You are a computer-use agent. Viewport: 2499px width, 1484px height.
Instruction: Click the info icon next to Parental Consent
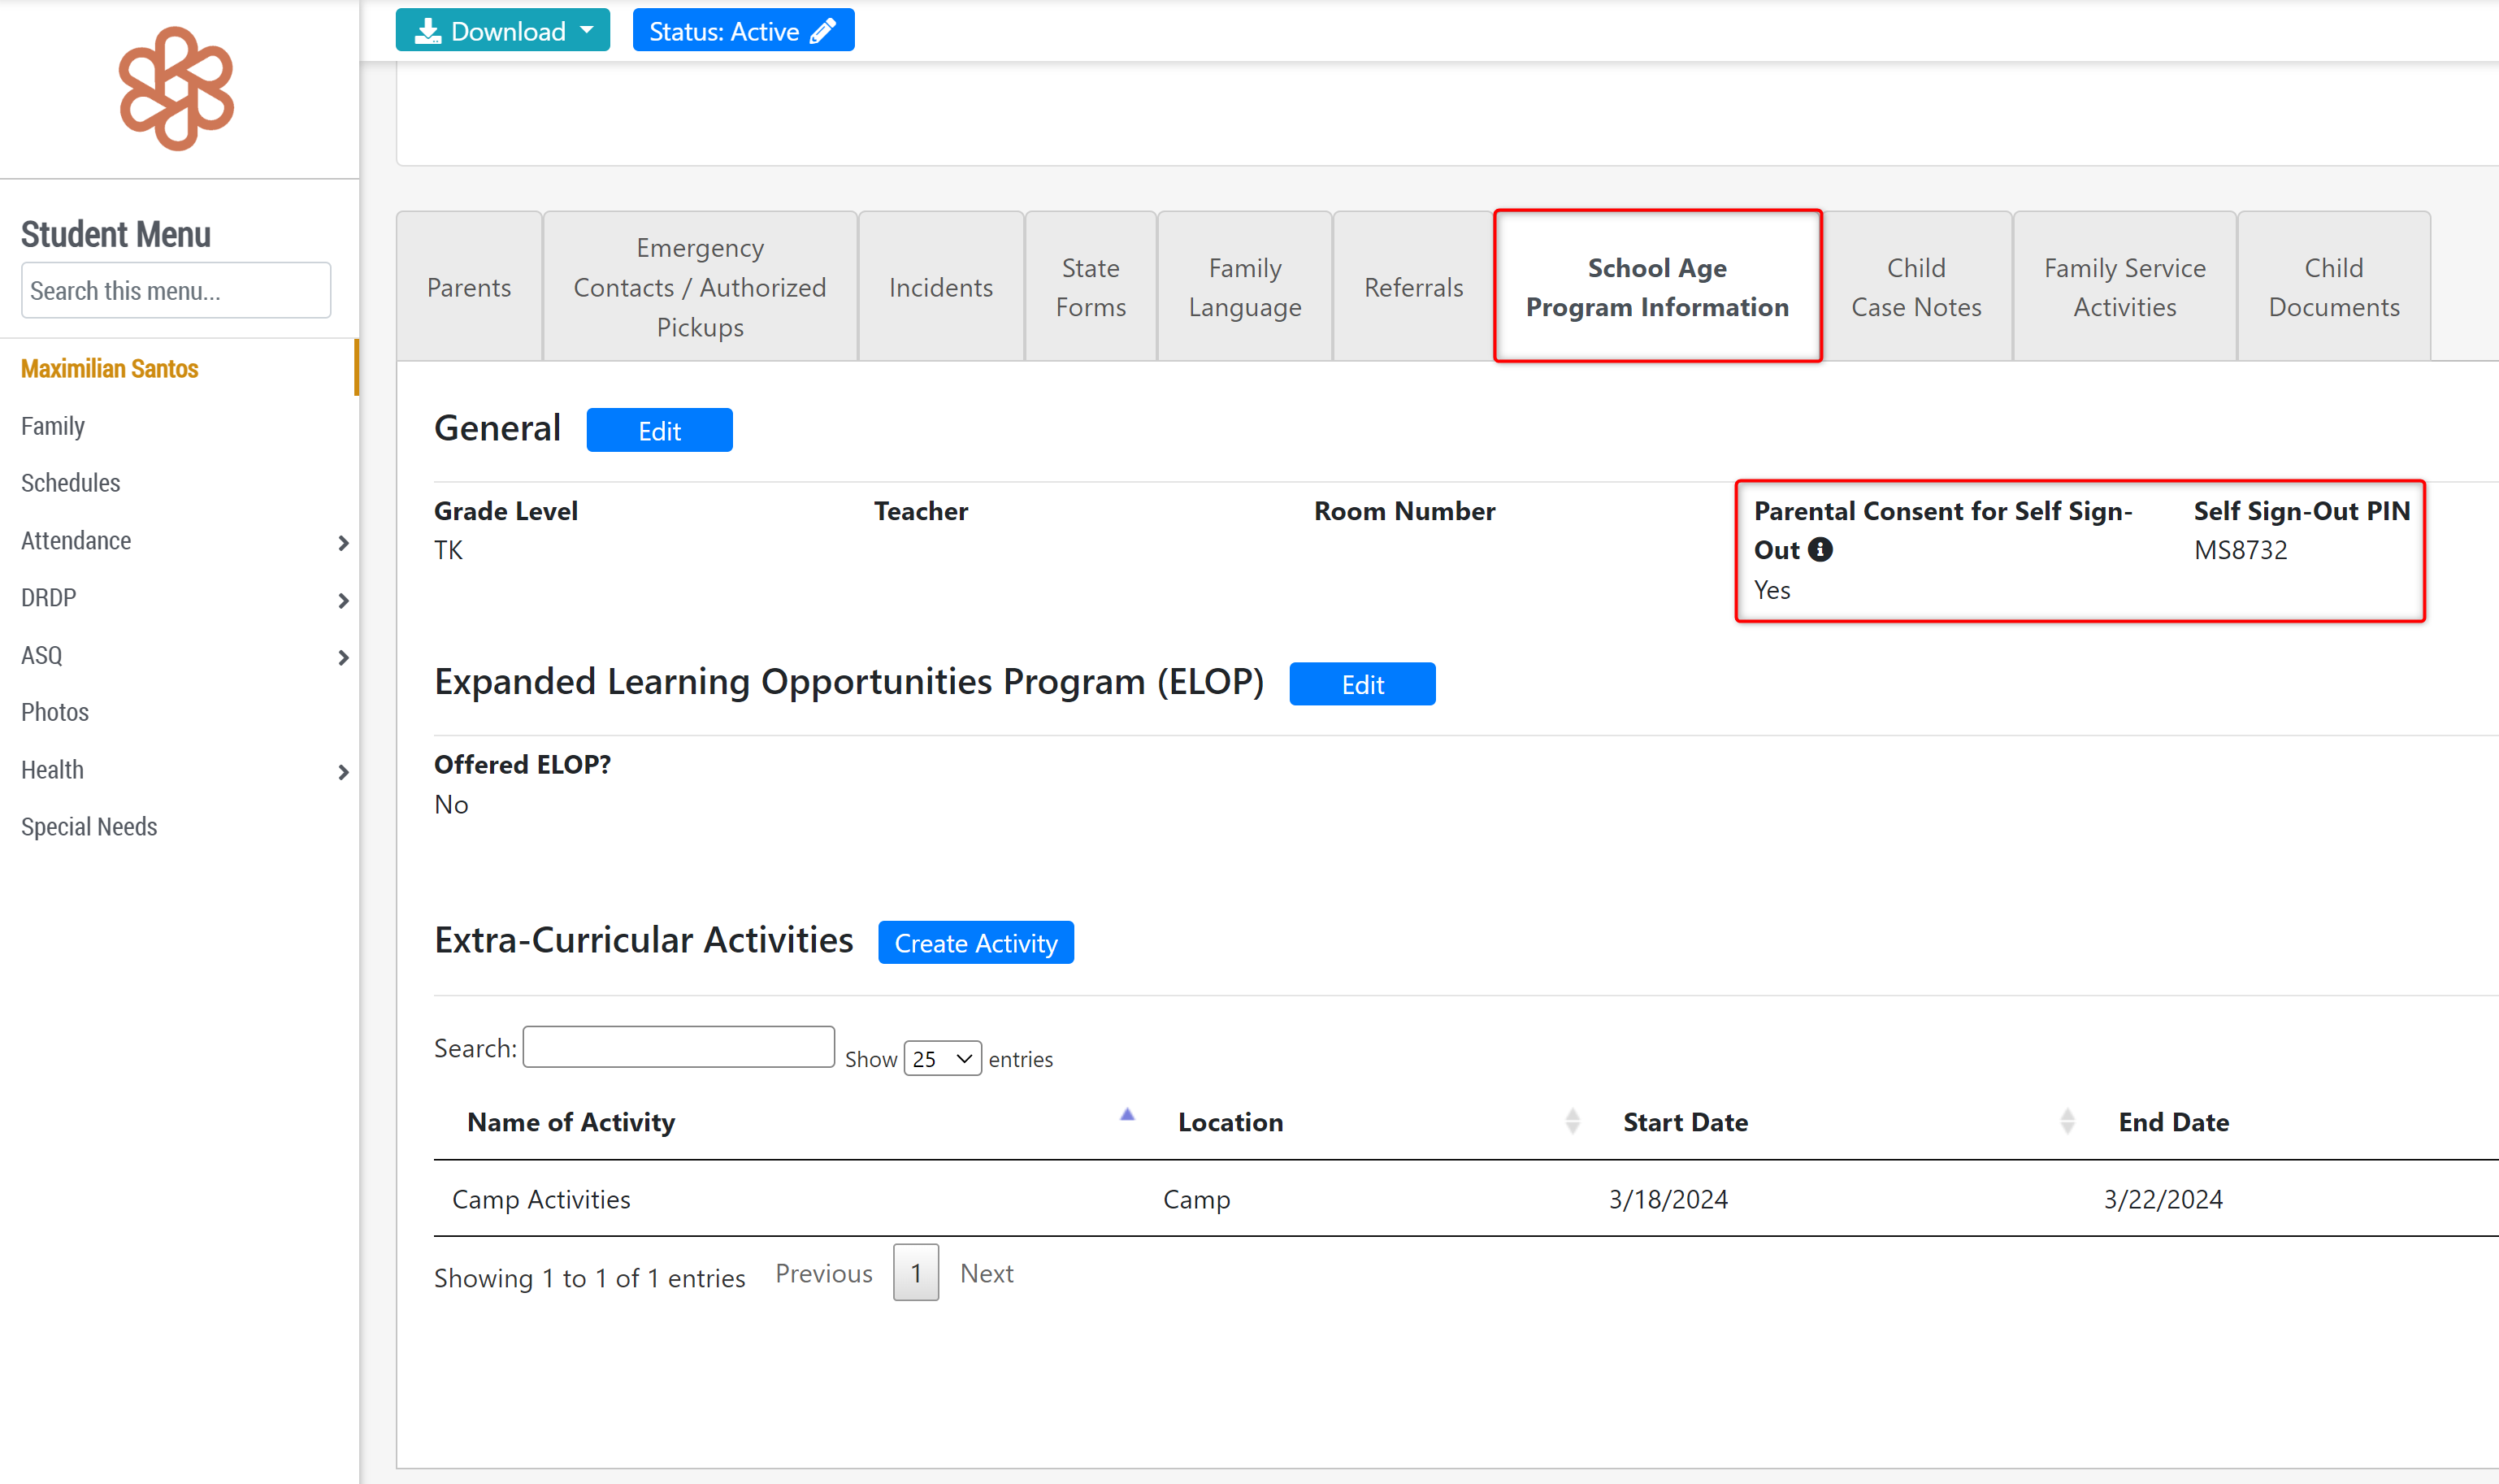[1820, 550]
